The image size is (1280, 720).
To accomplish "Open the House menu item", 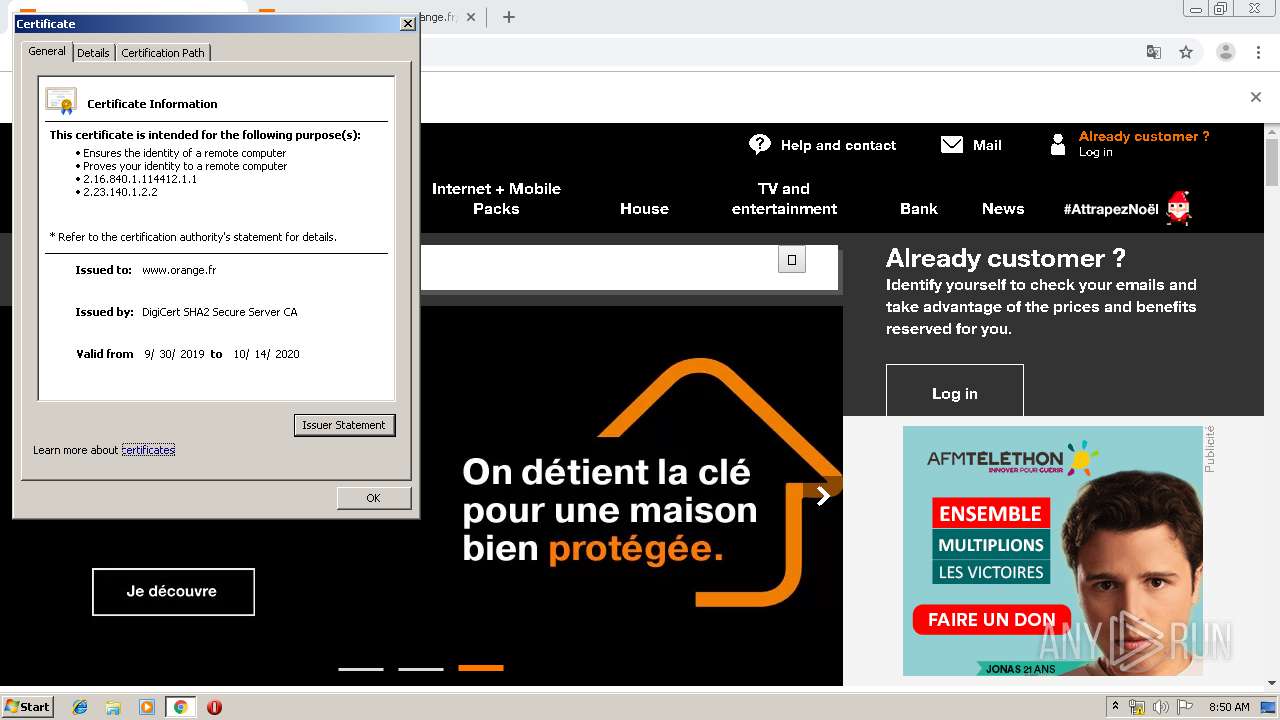I will tap(644, 208).
